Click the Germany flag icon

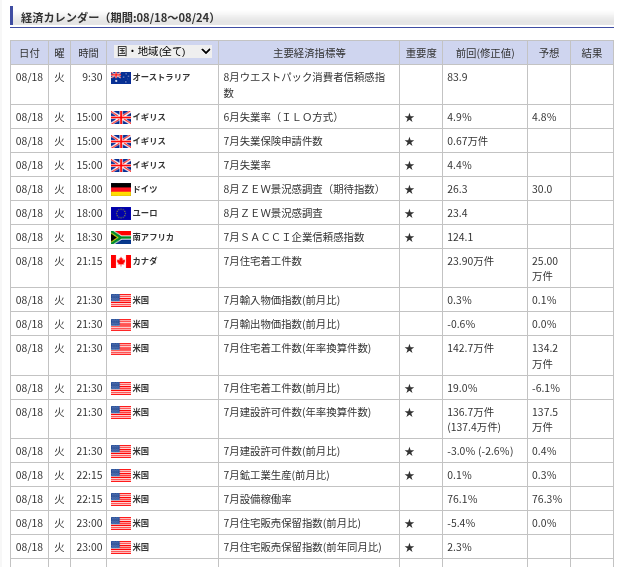coord(121,189)
